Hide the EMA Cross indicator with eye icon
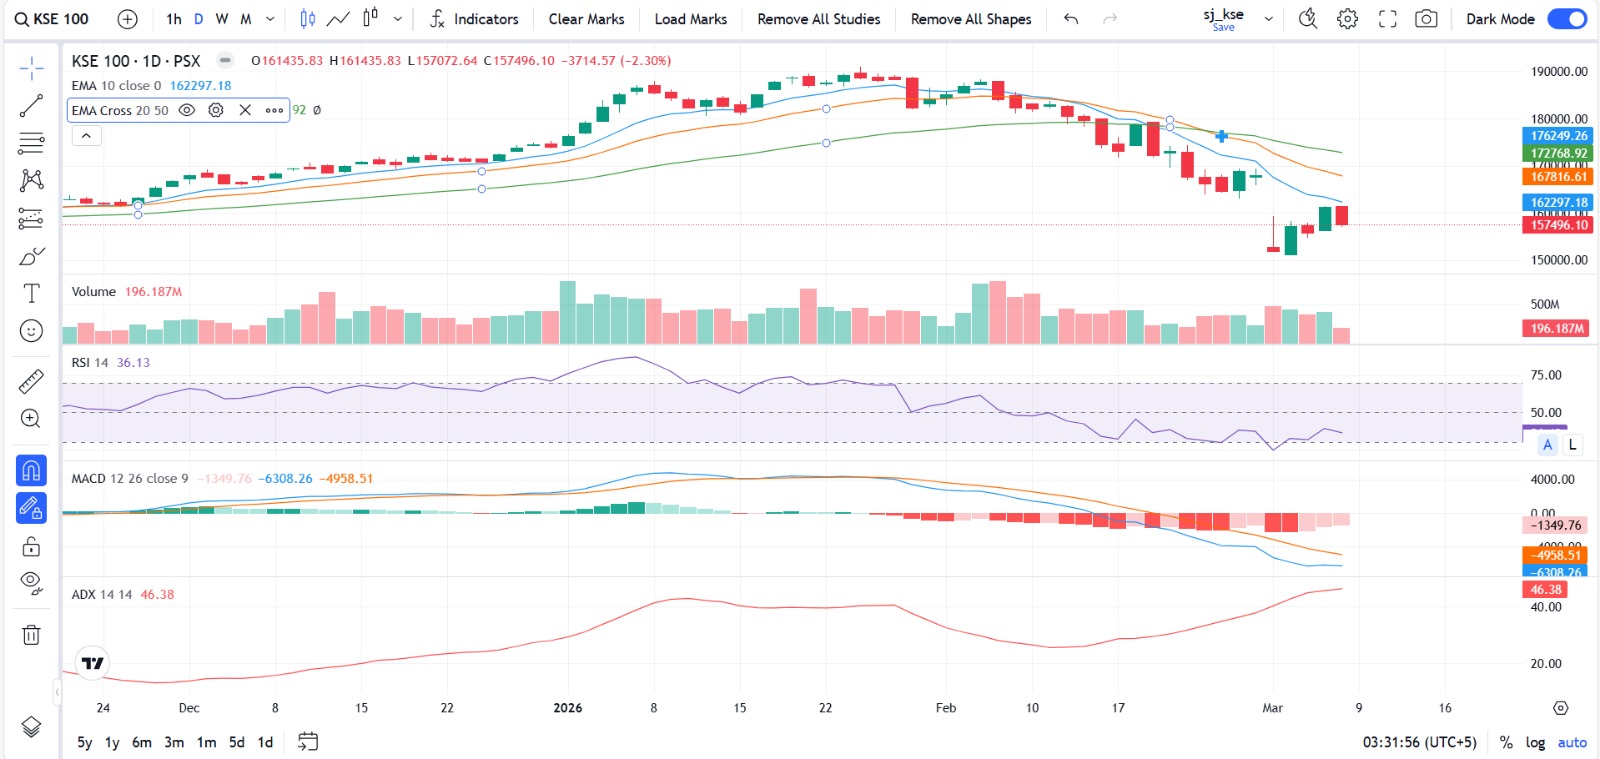 pyautogui.click(x=187, y=110)
